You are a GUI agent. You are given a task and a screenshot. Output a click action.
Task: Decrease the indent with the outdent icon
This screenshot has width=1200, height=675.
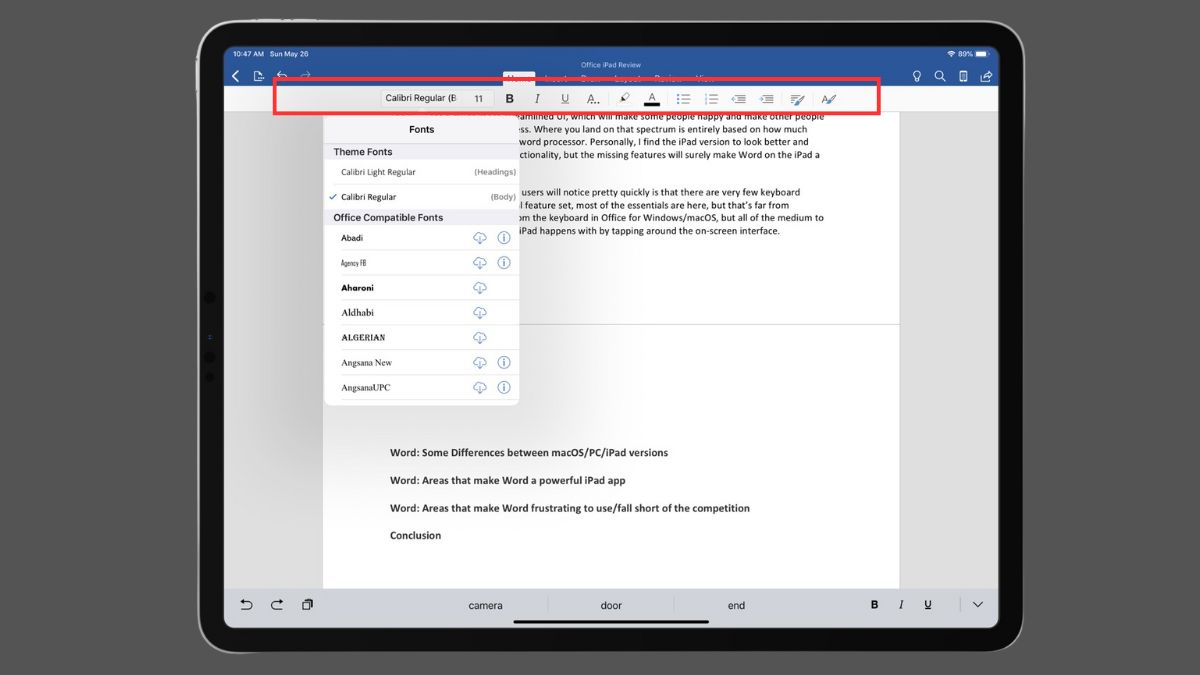tap(739, 99)
